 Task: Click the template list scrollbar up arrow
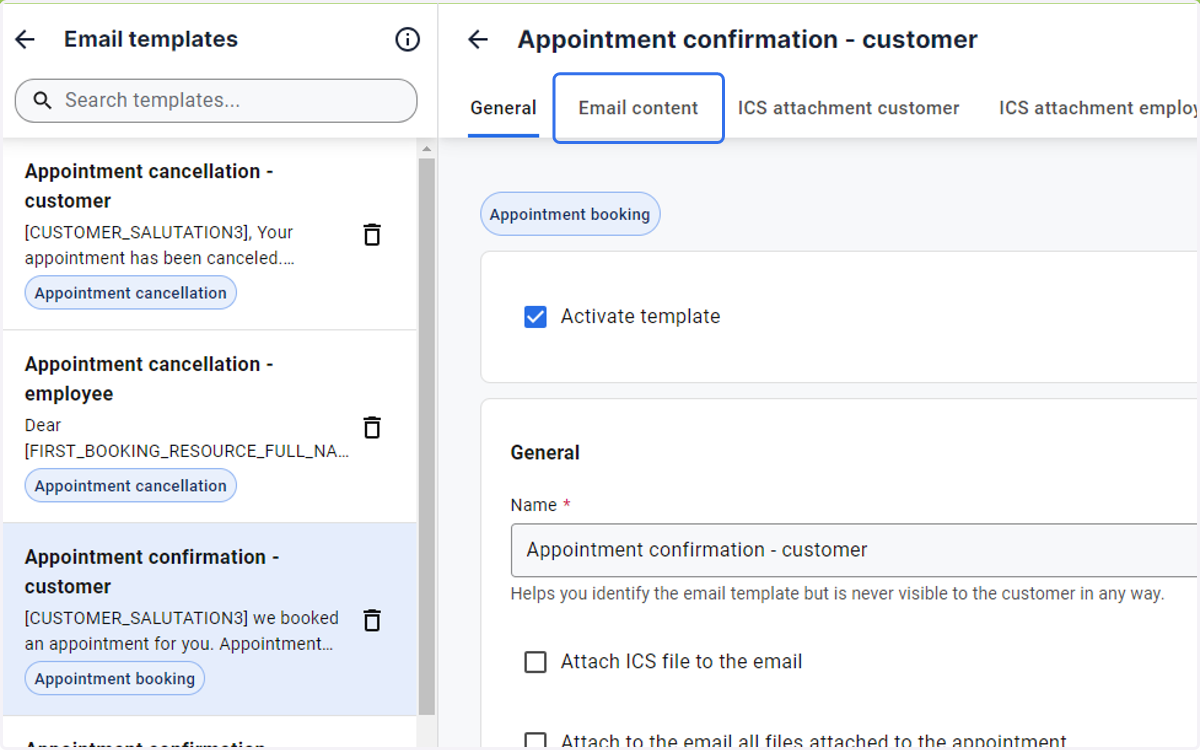click(427, 150)
